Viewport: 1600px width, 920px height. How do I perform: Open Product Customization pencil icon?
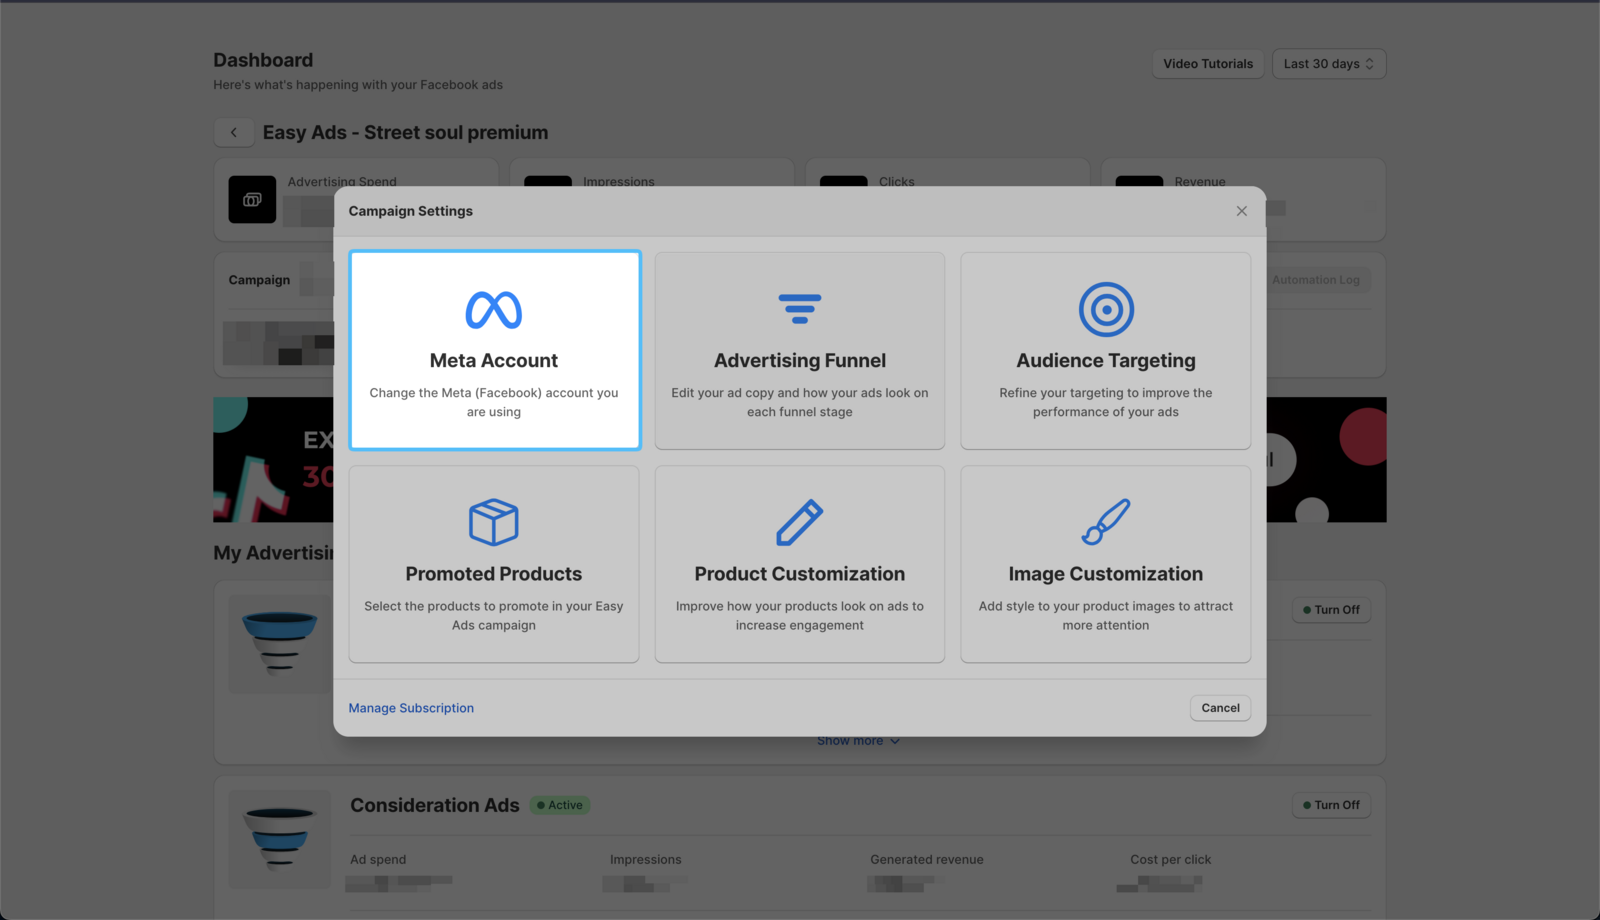pos(799,521)
